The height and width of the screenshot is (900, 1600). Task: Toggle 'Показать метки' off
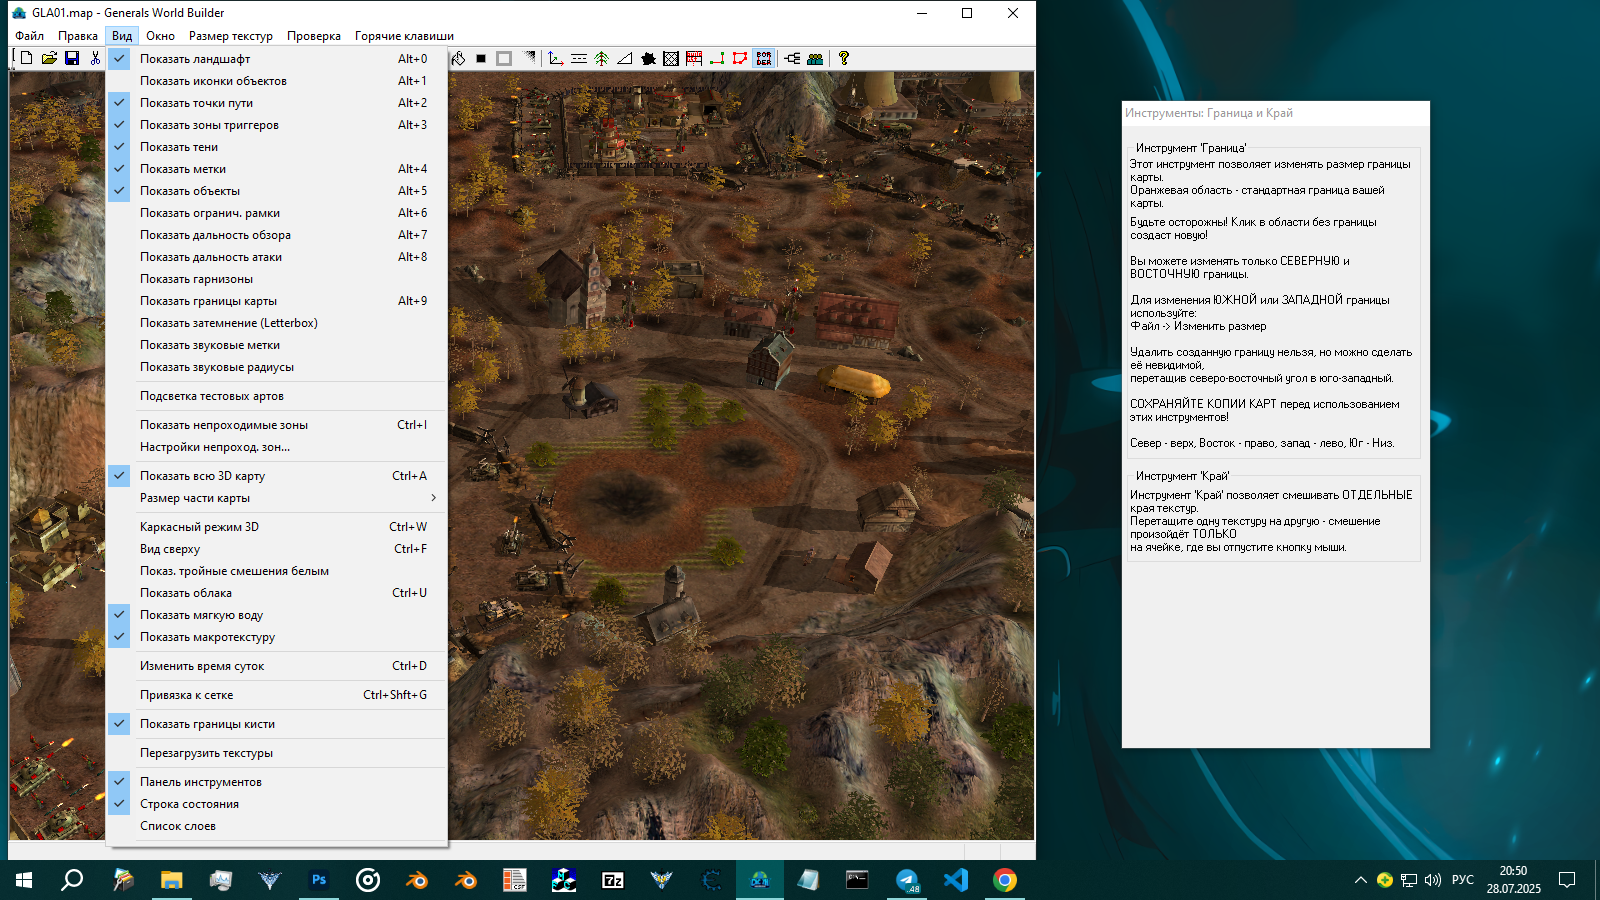[x=277, y=169]
